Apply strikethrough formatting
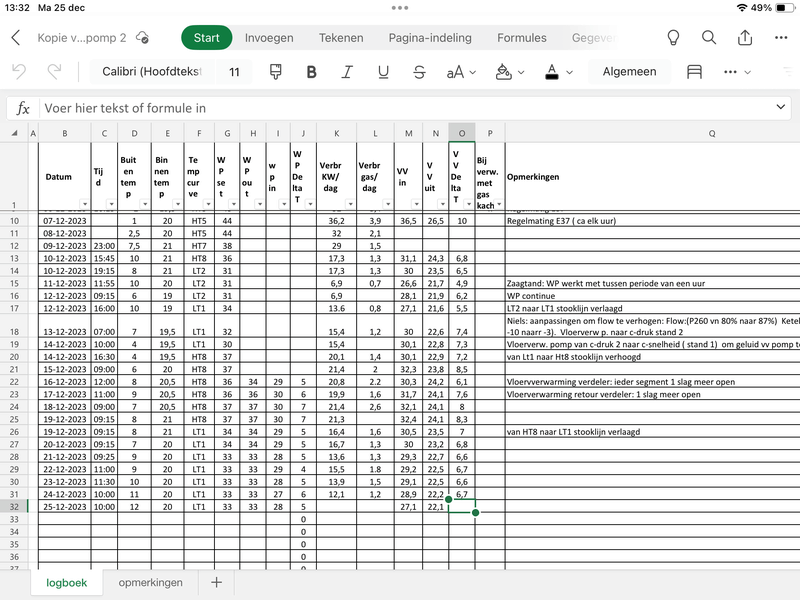 click(x=419, y=72)
